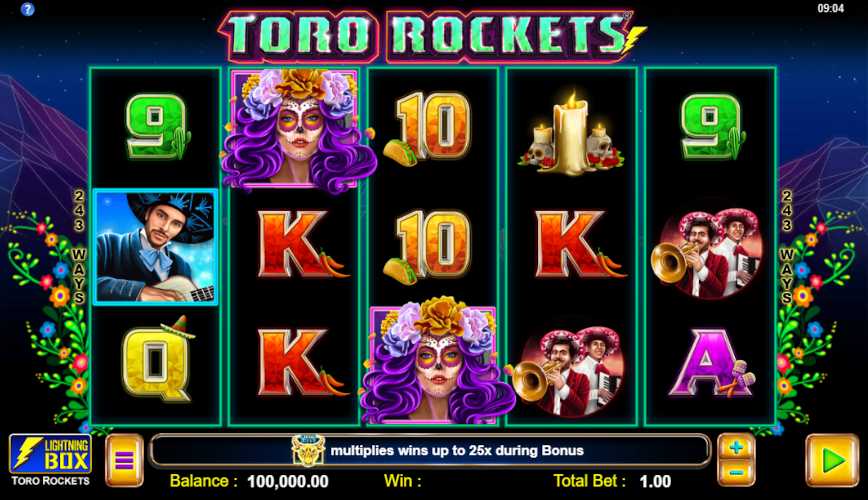868x500 pixels.
Task: Click the purple A maracas symbol
Action: pyautogui.click(x=711, y=363)
